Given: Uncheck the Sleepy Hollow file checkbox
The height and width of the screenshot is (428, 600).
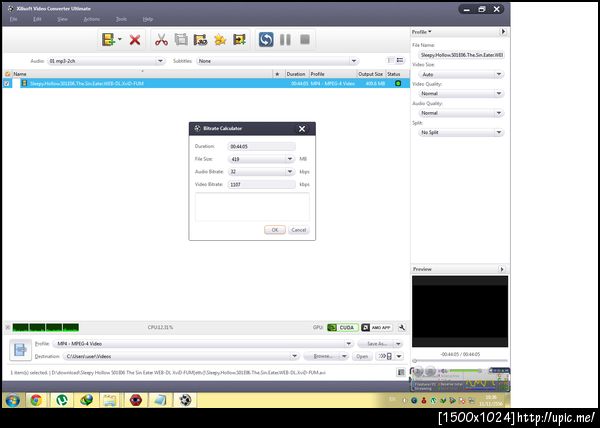Looking at the screenshot, I should tap(7, 83).
